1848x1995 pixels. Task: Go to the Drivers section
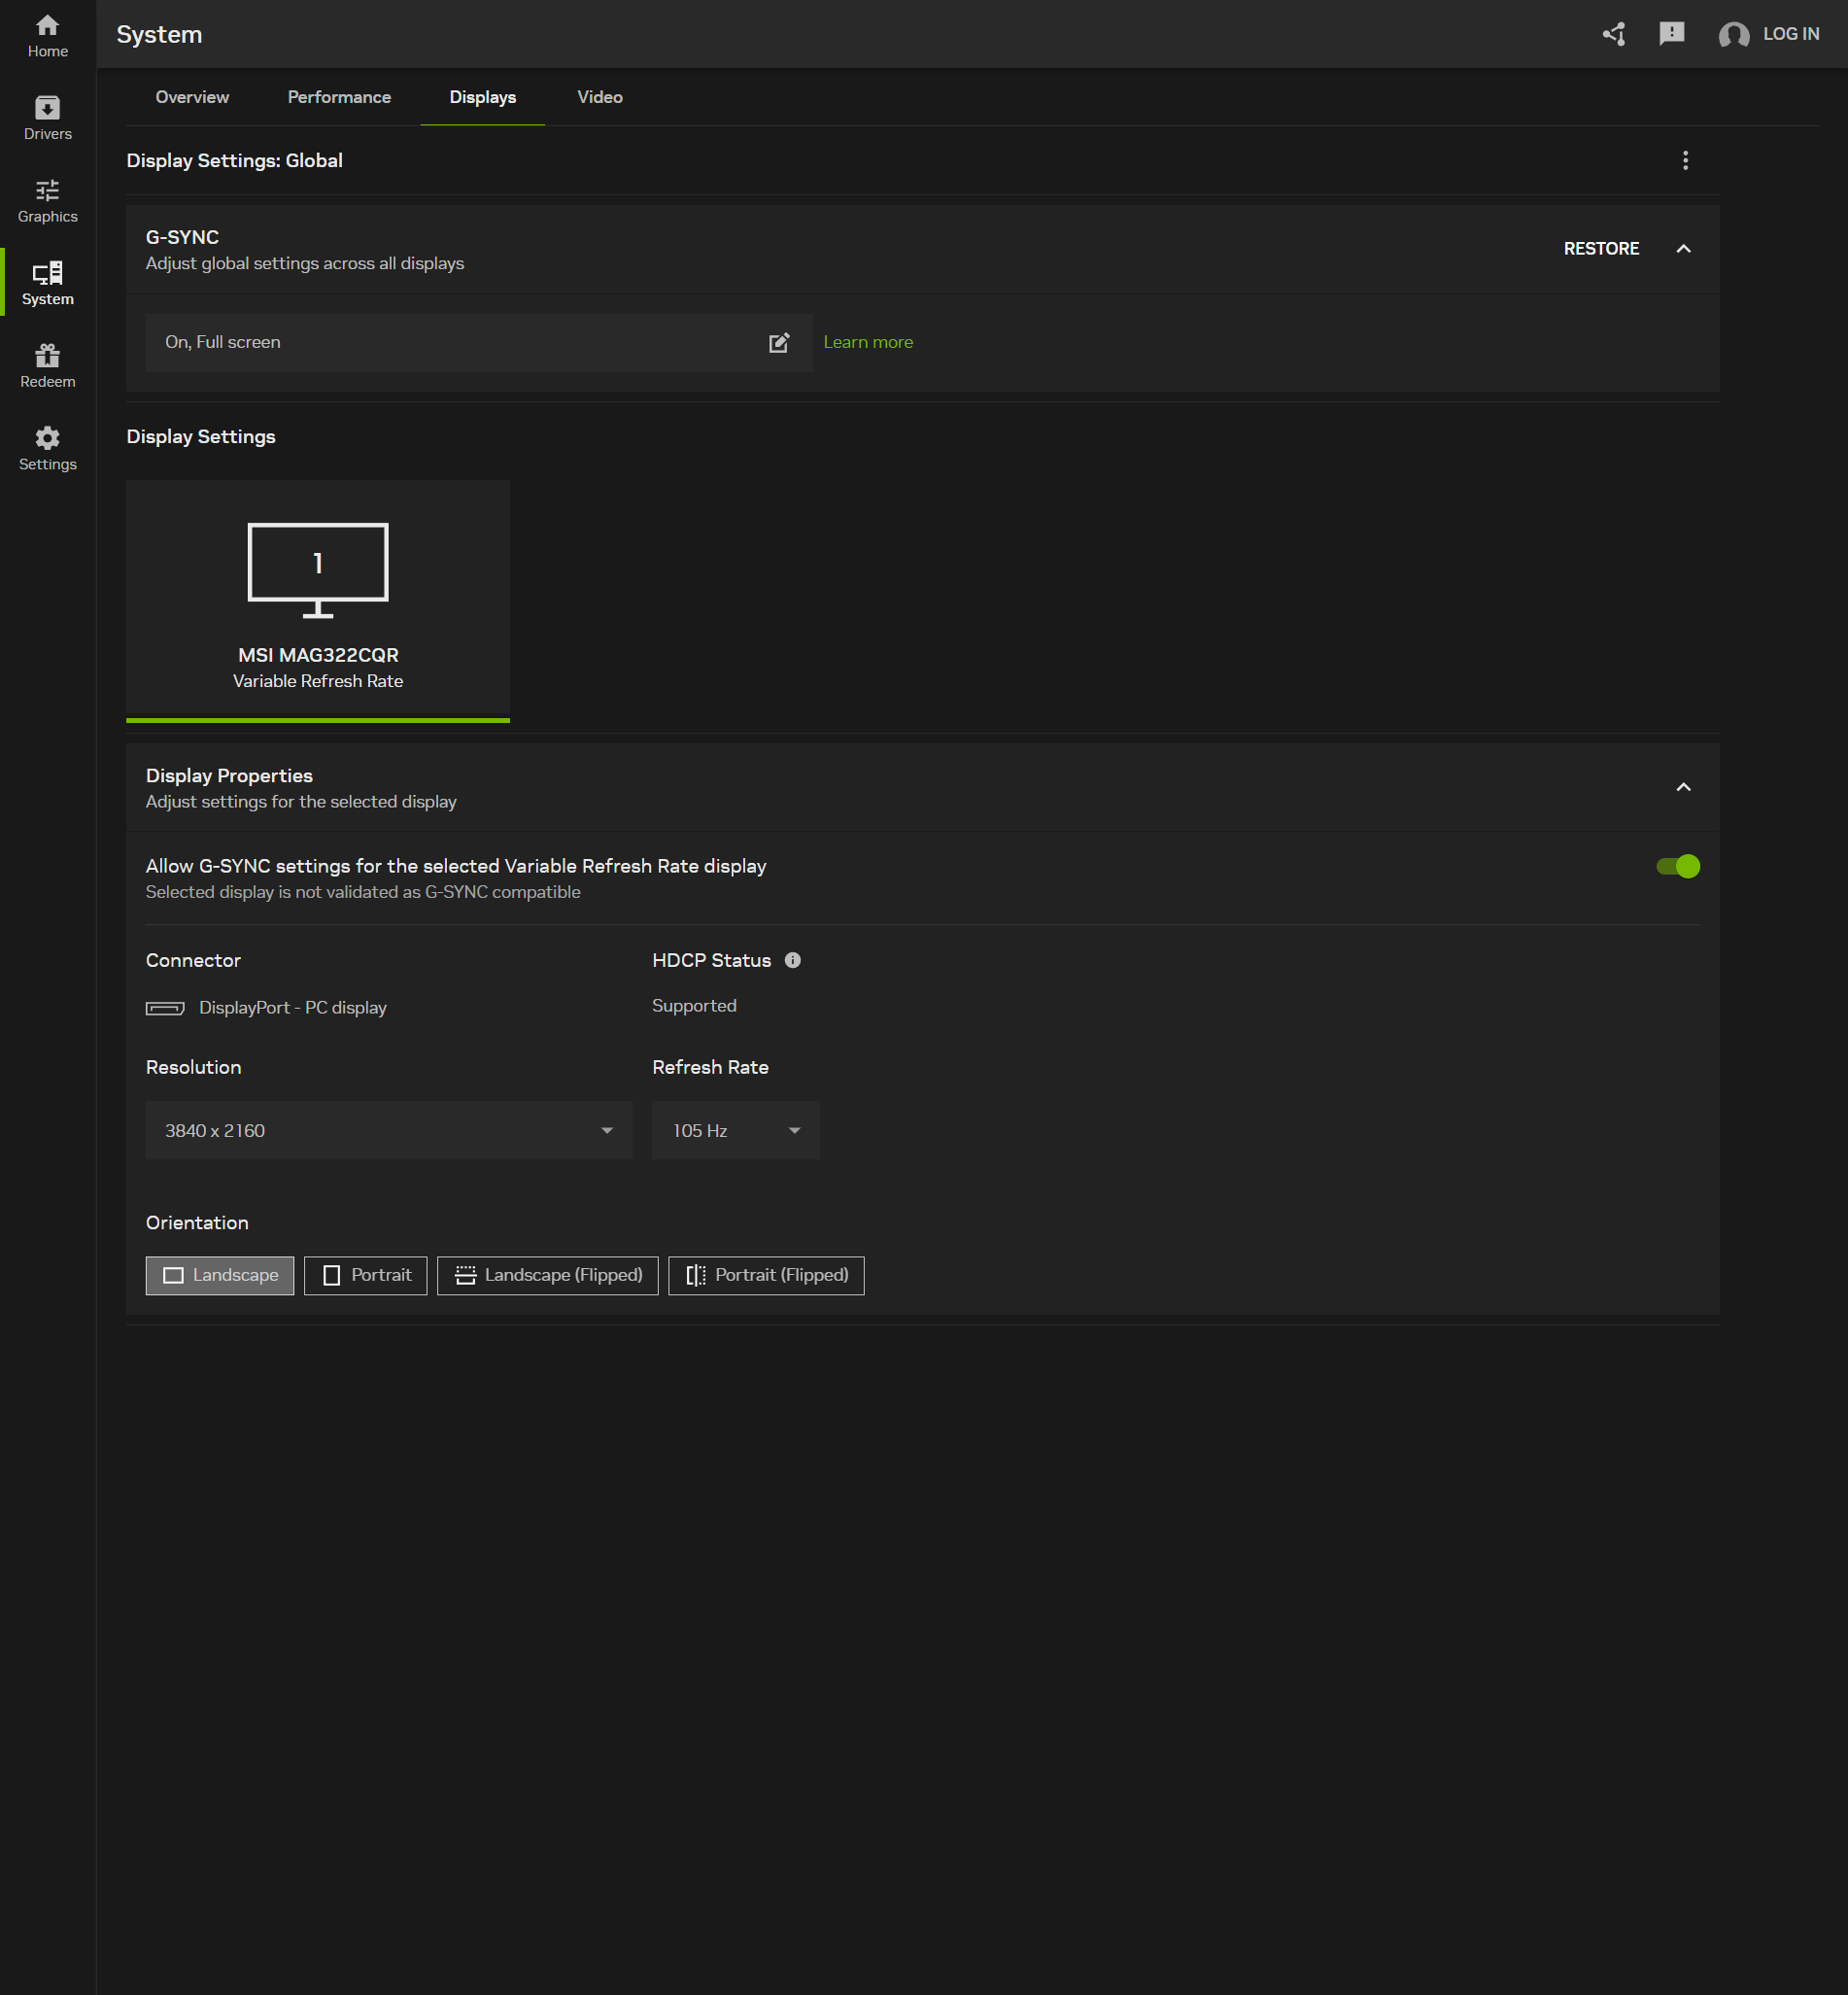click(x=47, y=118)
